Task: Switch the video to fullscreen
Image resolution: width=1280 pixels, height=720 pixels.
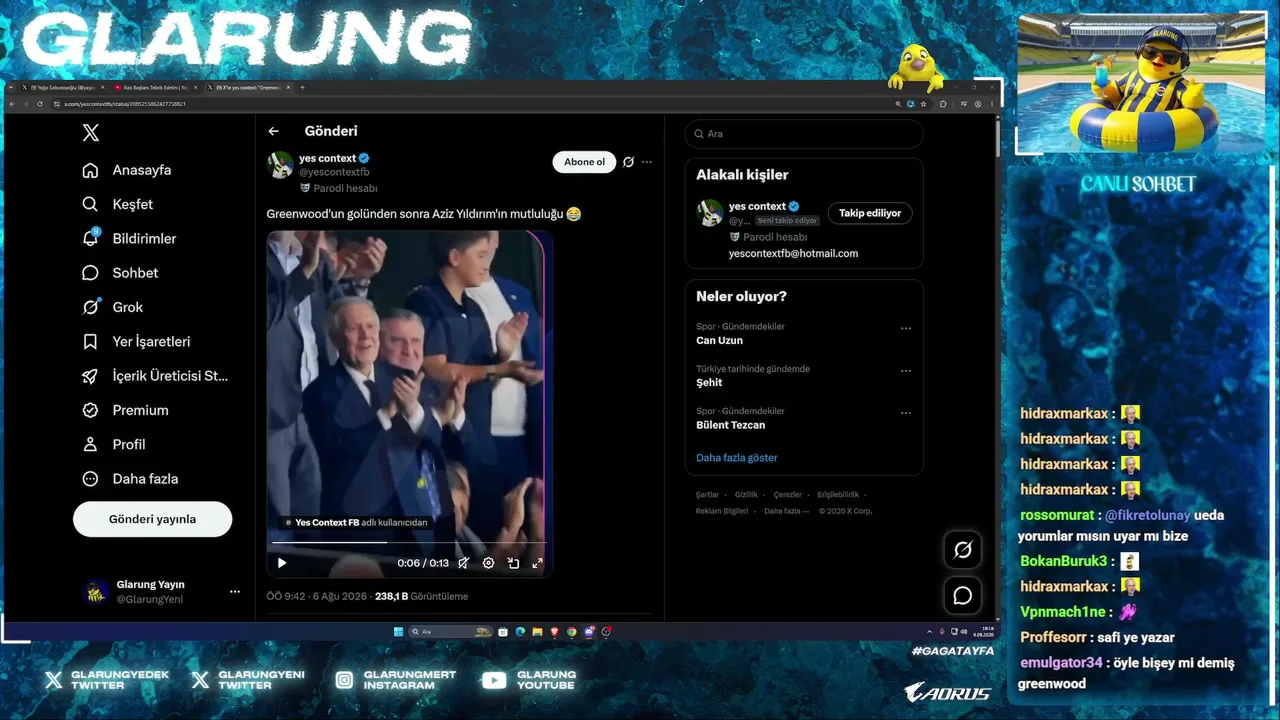Action: (x=537, y=563)
